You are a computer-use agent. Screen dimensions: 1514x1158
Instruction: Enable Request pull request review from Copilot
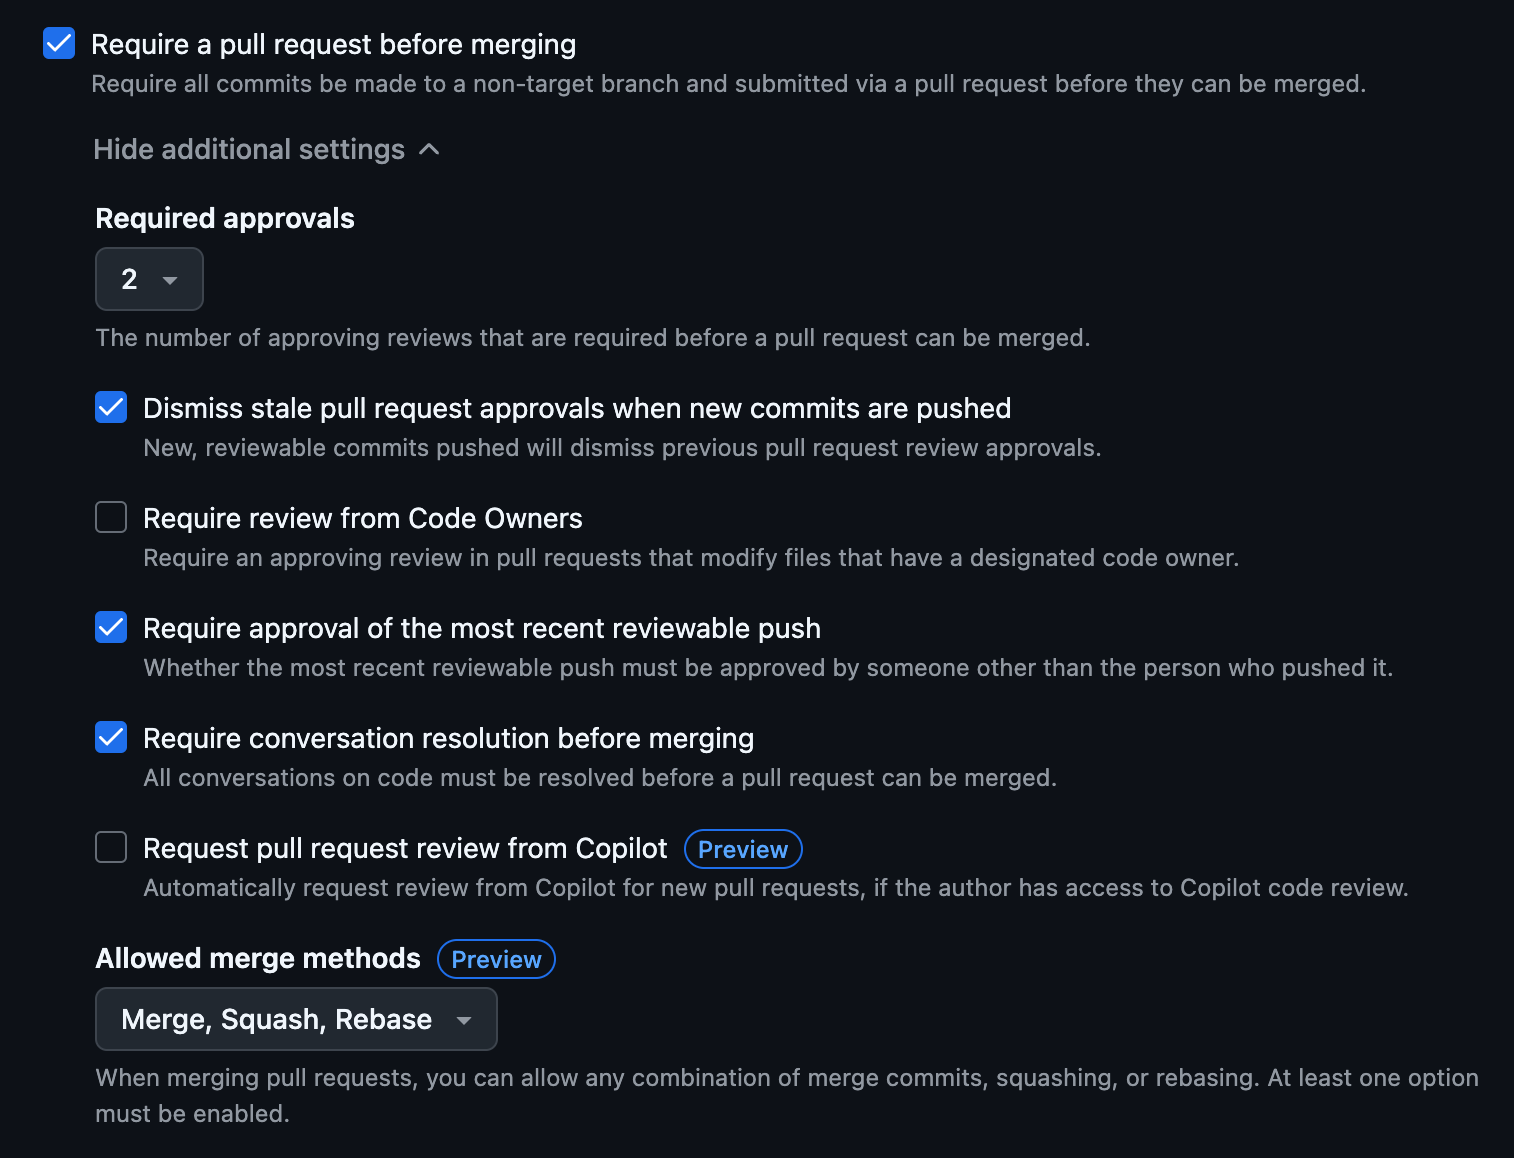(x=111, y=847)
